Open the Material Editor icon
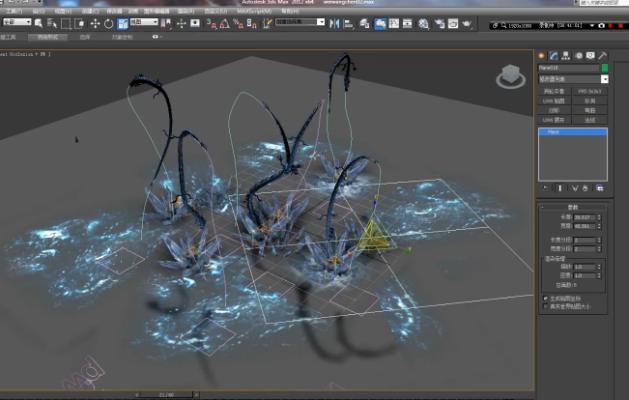This screenshot has height=400, width=629. (424, 24)
